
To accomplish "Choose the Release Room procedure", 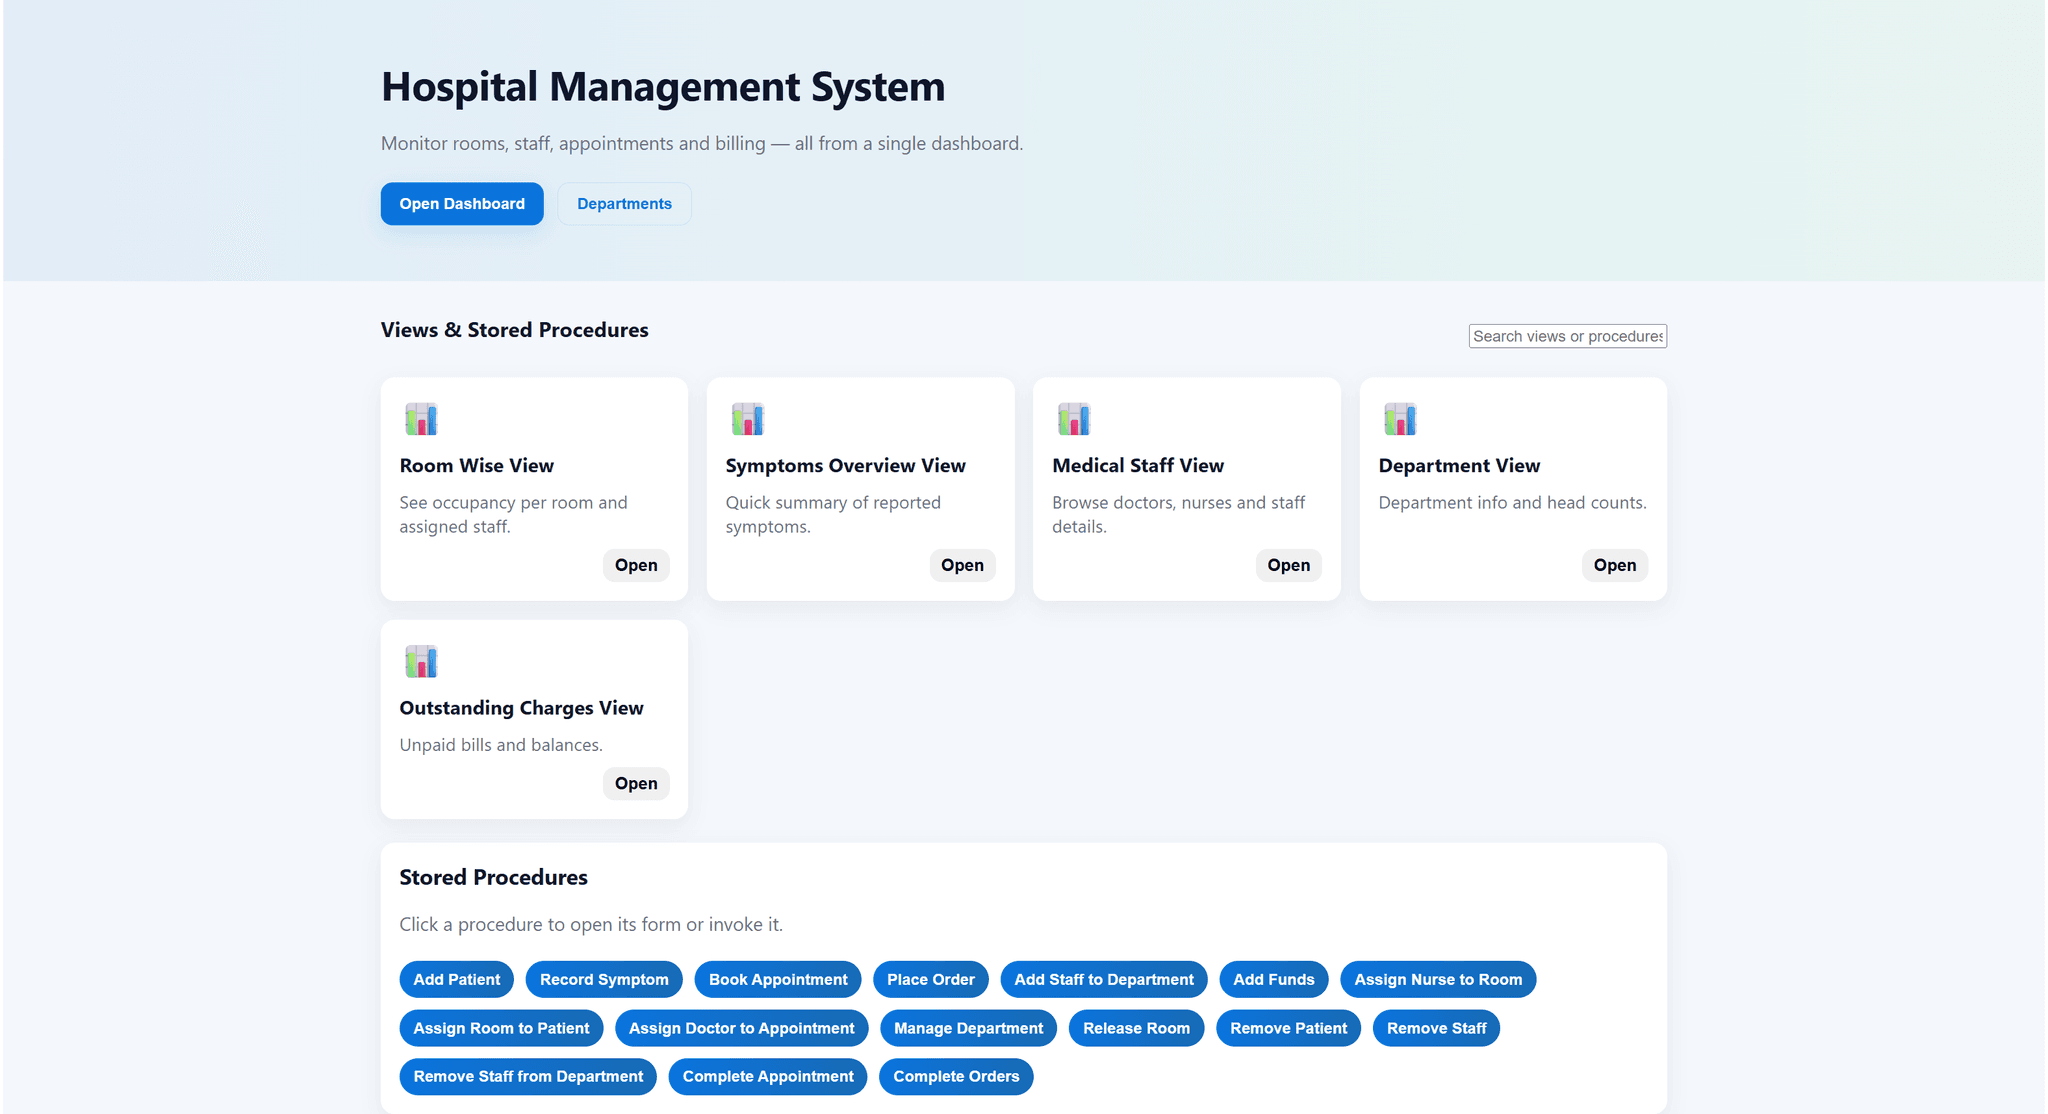I will pyautogui.click(x=1136, y=1028).
